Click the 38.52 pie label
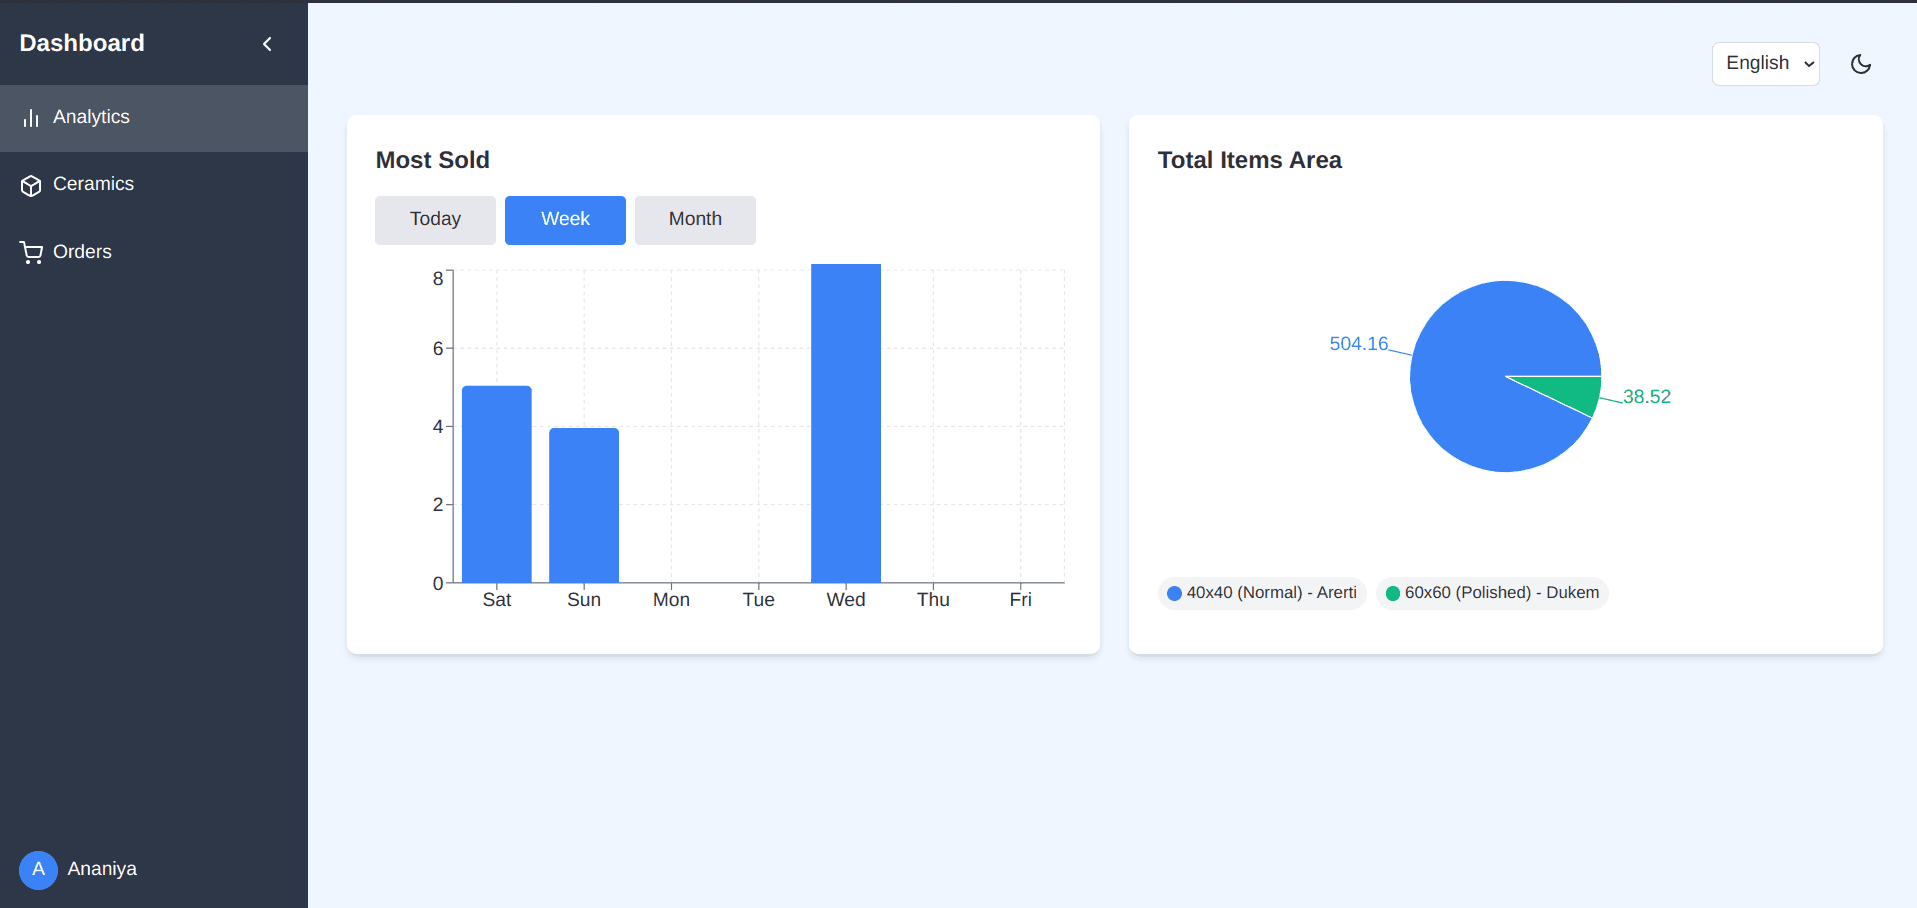Viewport: 1917px width, 908px height. pyautogui.click(x=1647, y=397)
